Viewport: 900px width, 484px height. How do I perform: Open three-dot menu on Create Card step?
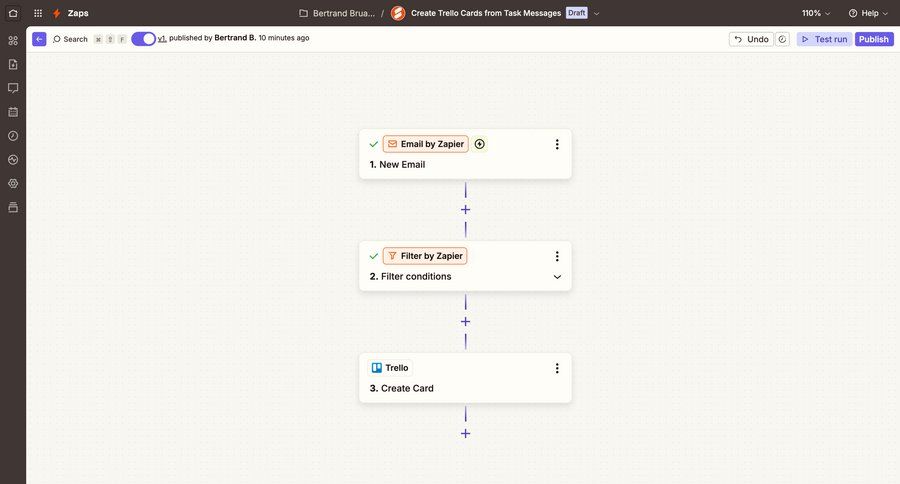pyautogui.click(x=557, y=368)
